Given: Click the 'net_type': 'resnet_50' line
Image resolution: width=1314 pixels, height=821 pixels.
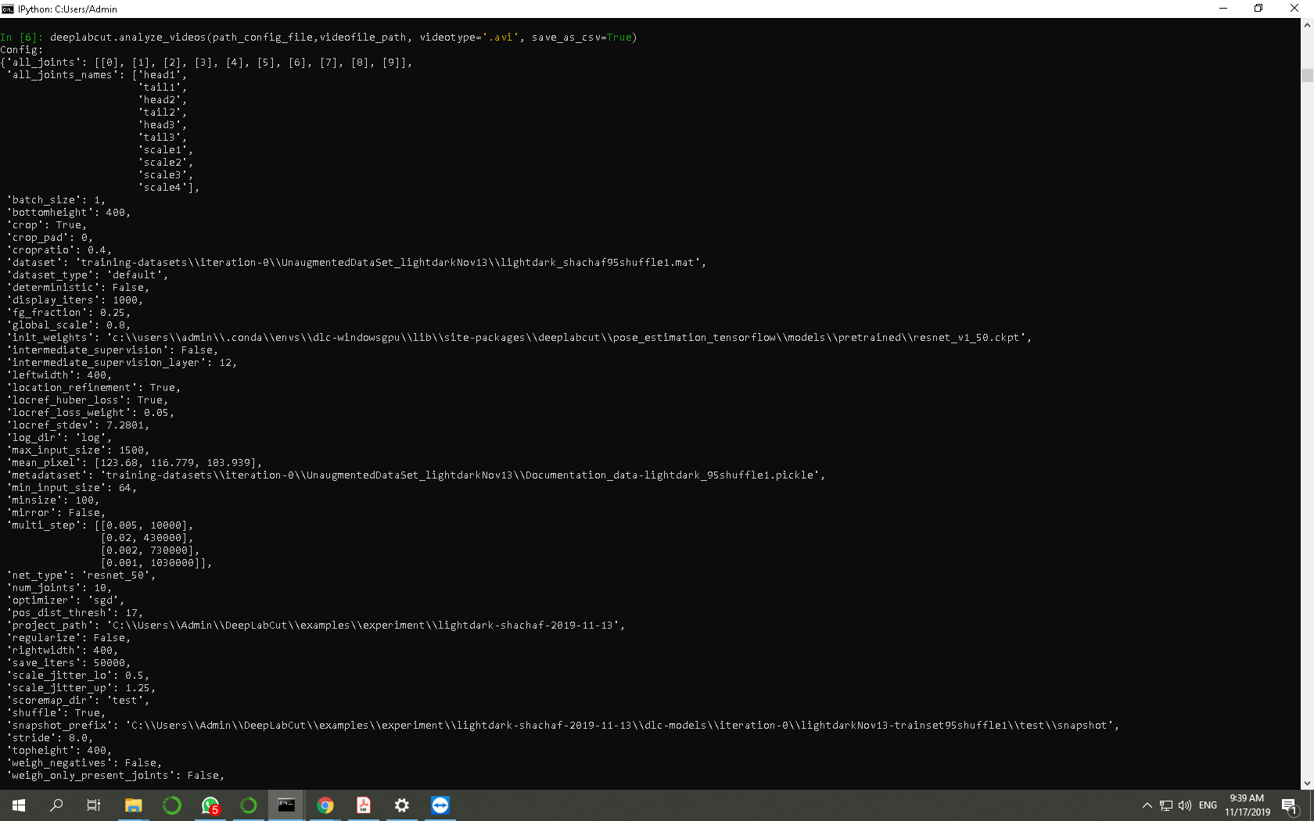Looking at the screenshot, I should point(81,575).
